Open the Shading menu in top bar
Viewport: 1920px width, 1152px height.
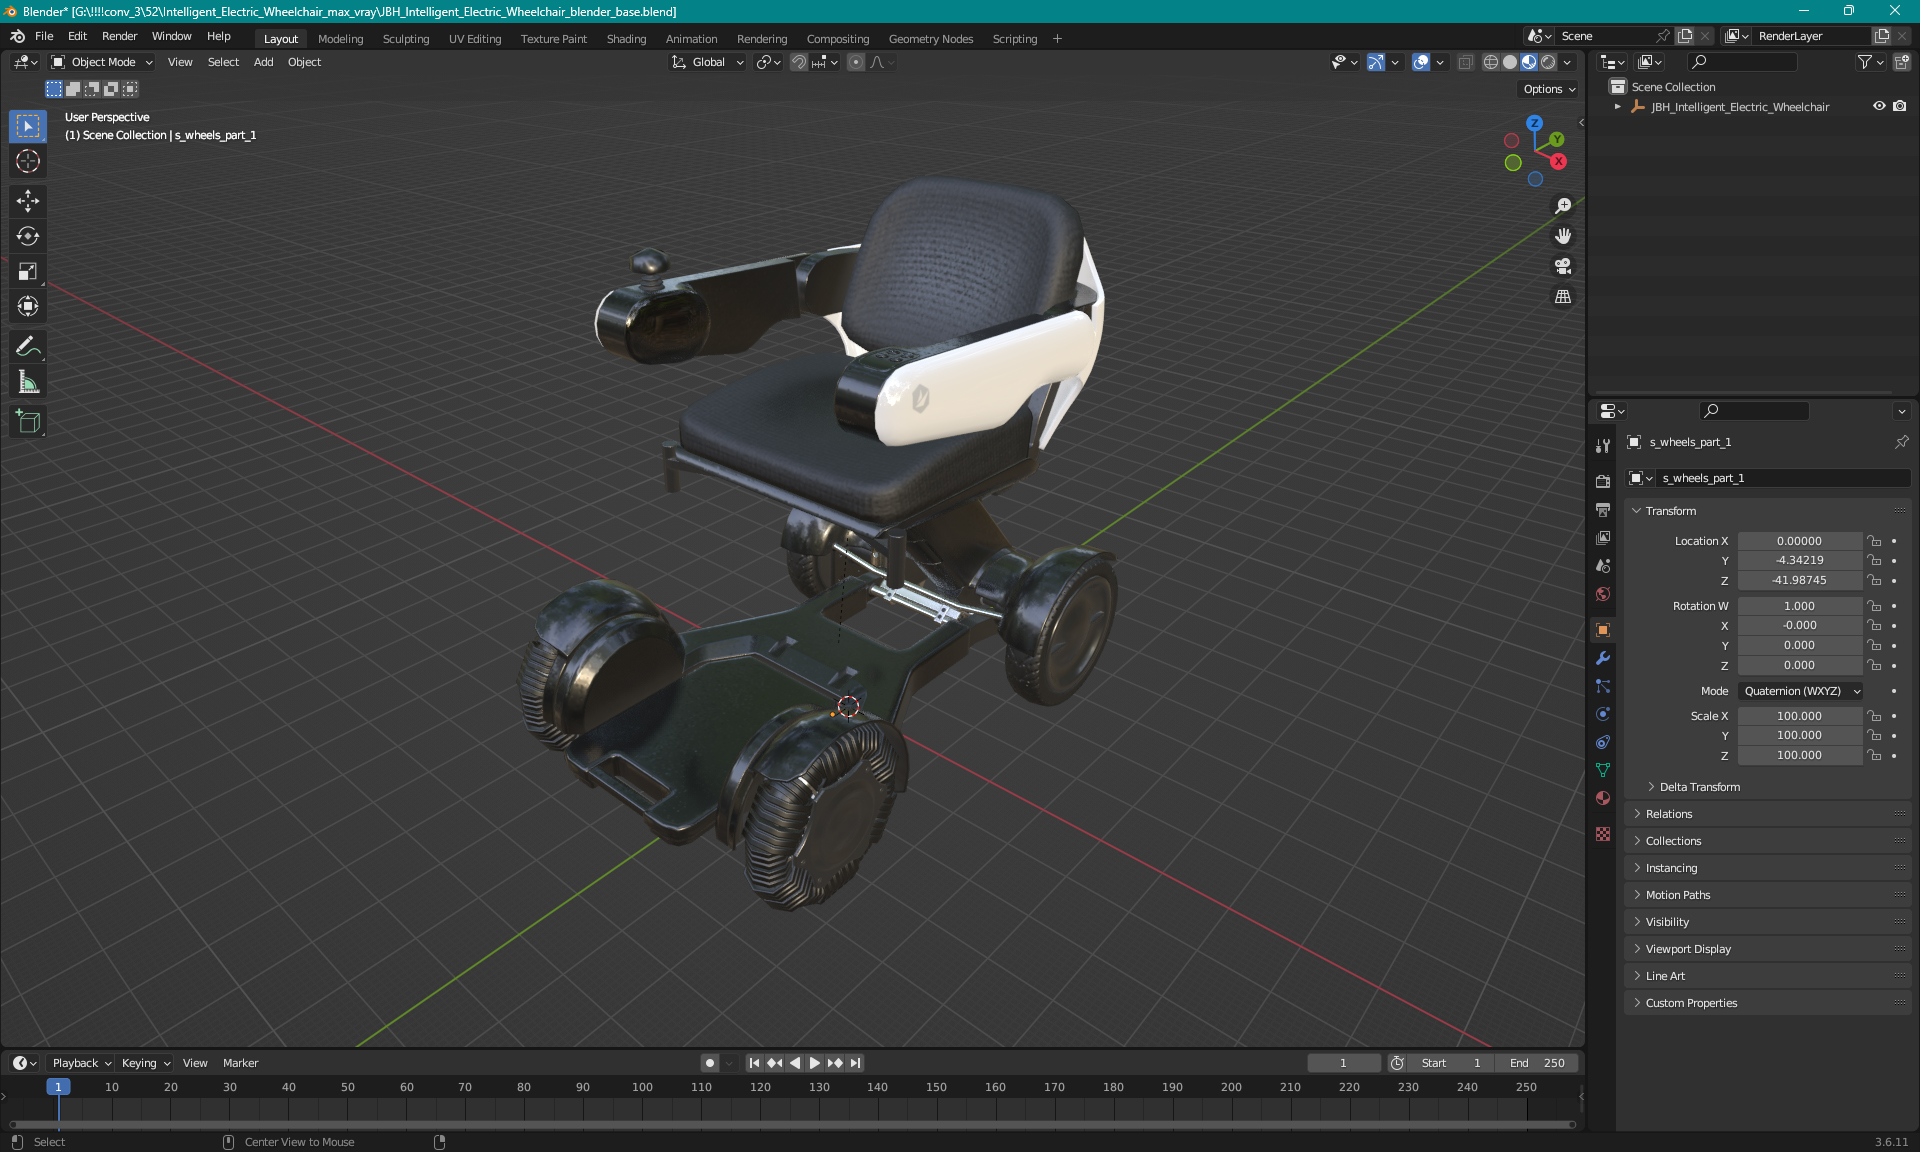[x=625, y=37]
